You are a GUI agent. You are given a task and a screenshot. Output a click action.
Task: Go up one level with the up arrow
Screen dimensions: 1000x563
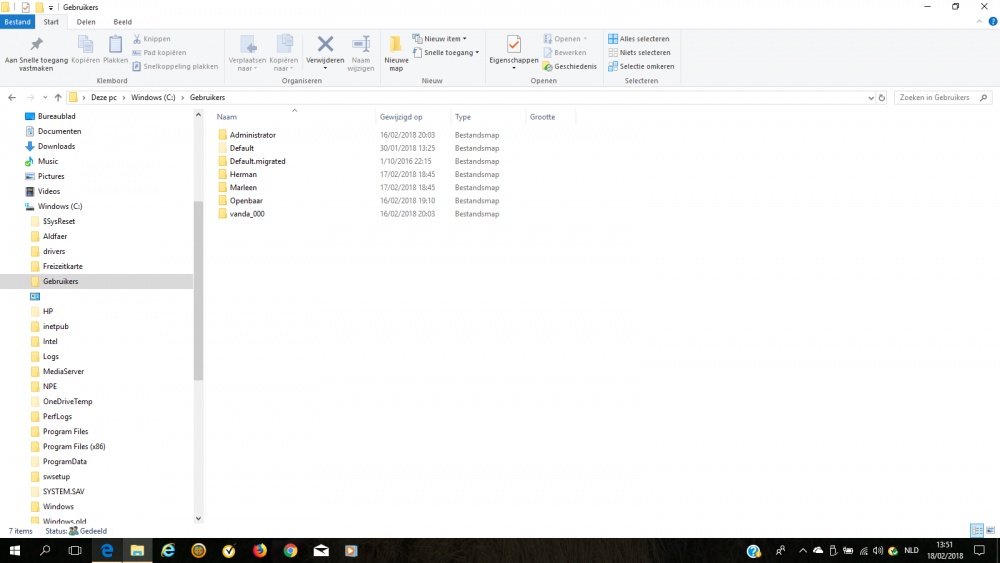click(x=58, y=97)
